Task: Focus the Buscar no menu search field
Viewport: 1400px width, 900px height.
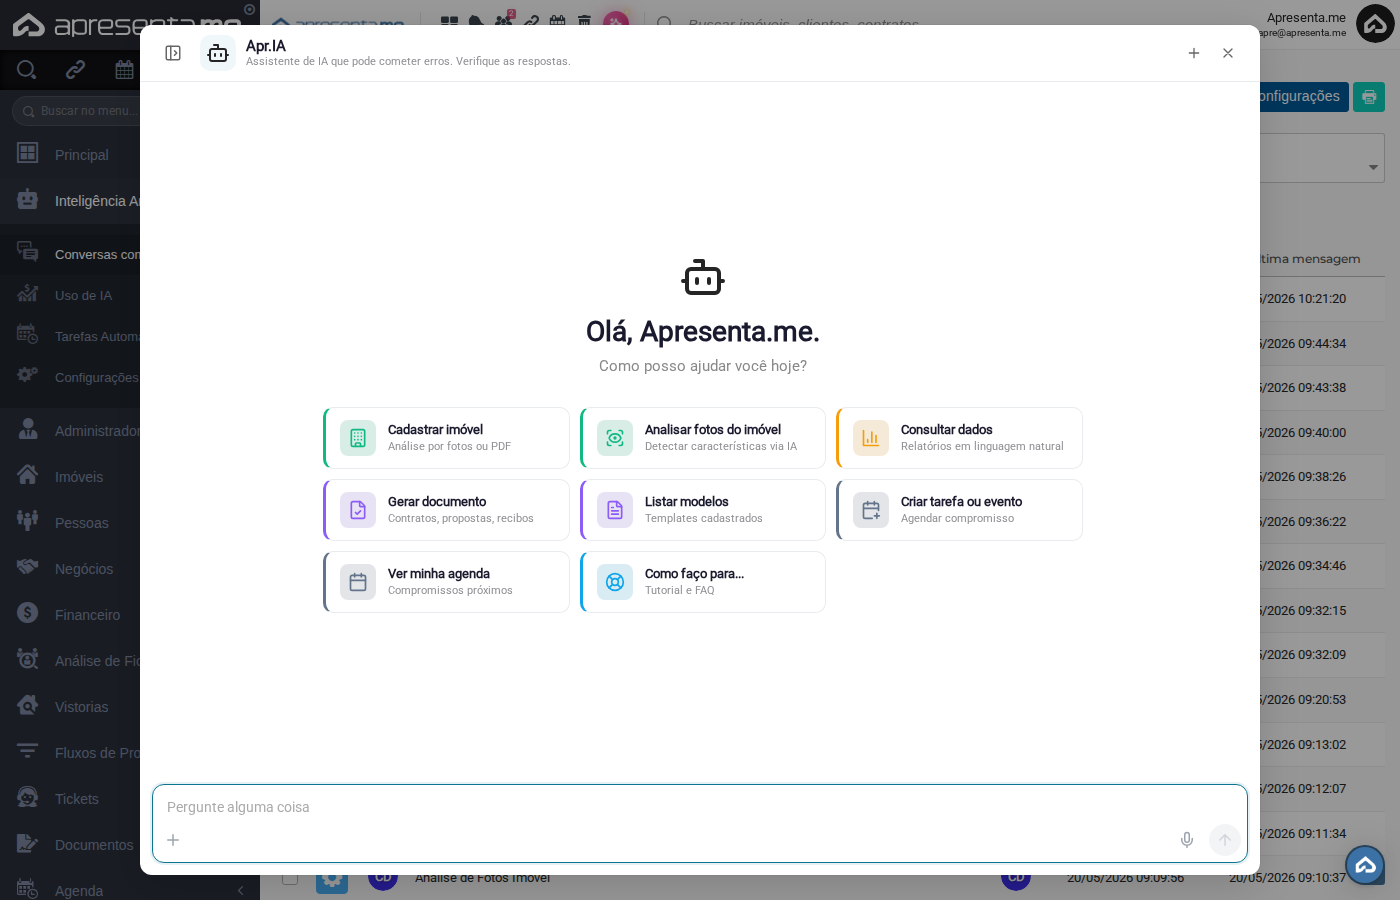Action: tap(78, 111)
